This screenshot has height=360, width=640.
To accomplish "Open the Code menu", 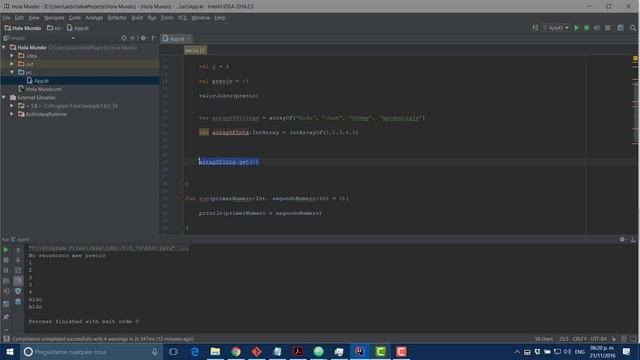I will point(75,18).
